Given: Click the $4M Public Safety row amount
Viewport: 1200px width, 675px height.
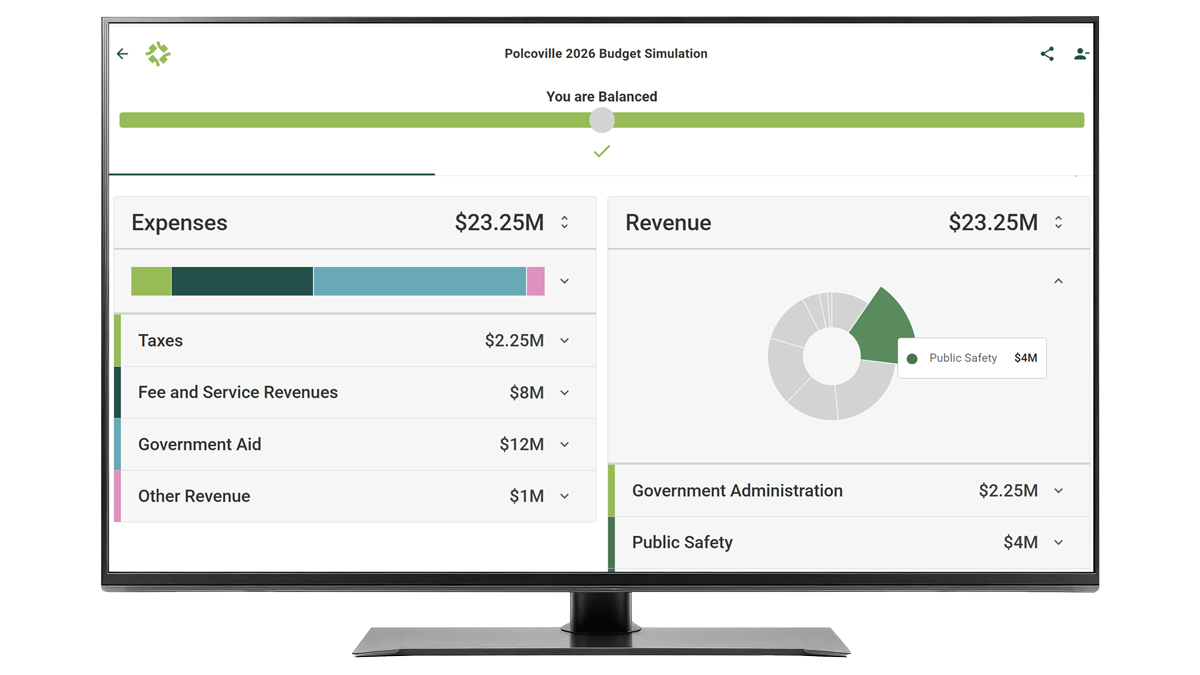Looking at the screenshot, I should coord(1021,543).
